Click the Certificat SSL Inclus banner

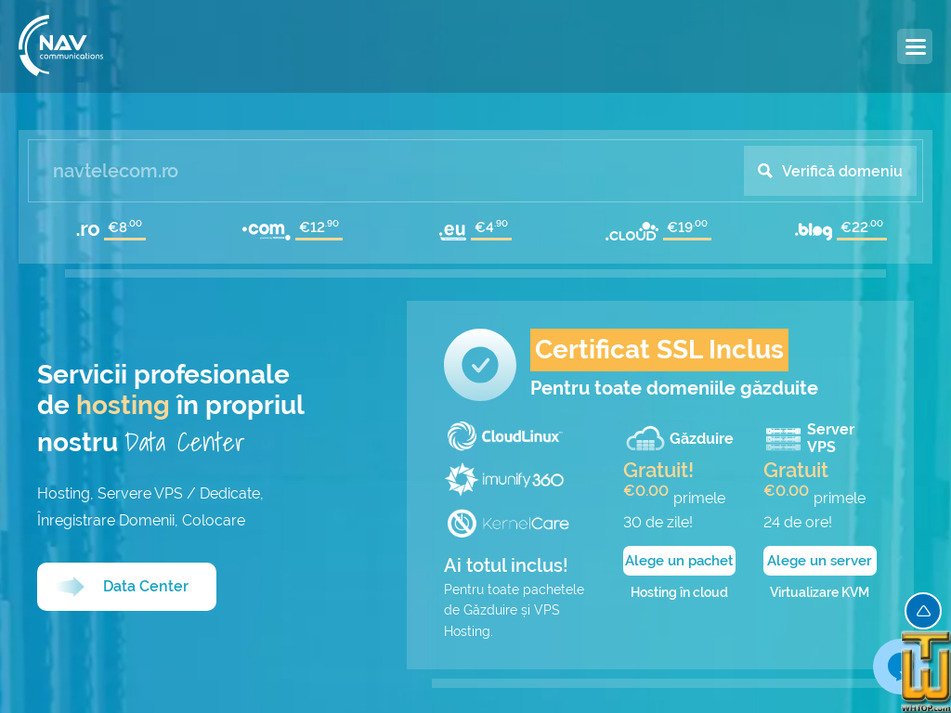[x=659, y=350]
